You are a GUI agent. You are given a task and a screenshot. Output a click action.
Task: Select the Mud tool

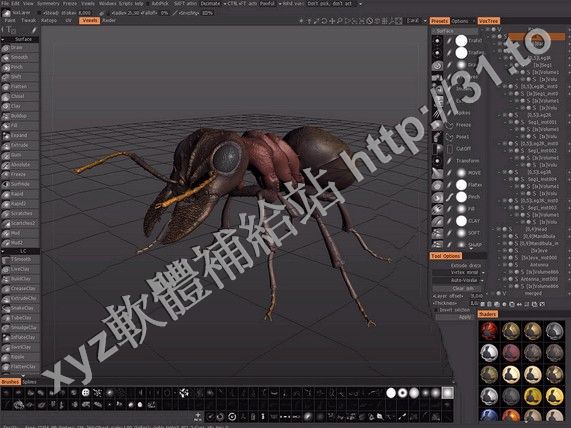20,233
